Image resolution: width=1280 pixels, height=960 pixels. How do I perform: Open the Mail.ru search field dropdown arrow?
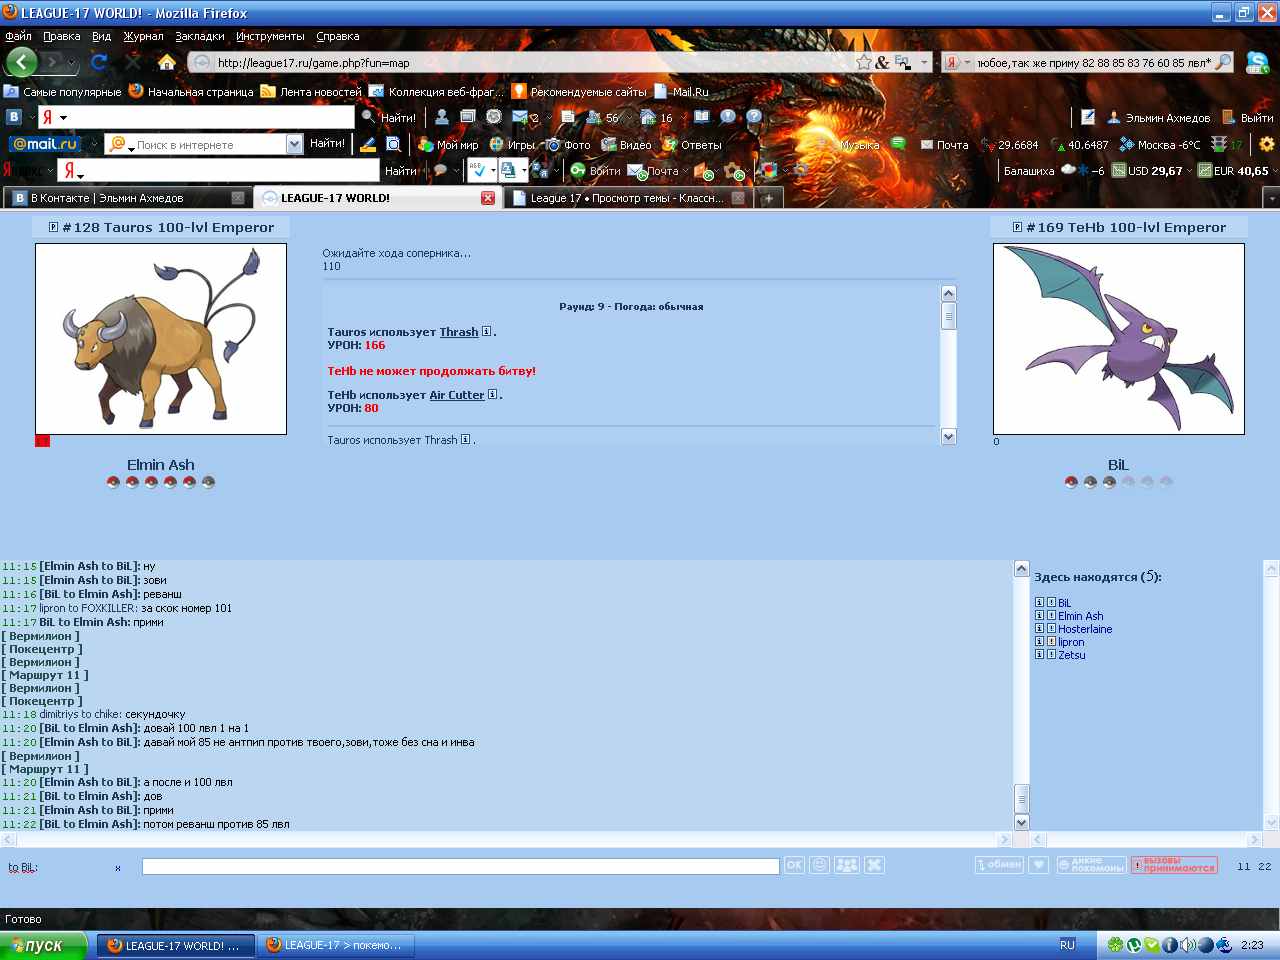click(294, 144)
